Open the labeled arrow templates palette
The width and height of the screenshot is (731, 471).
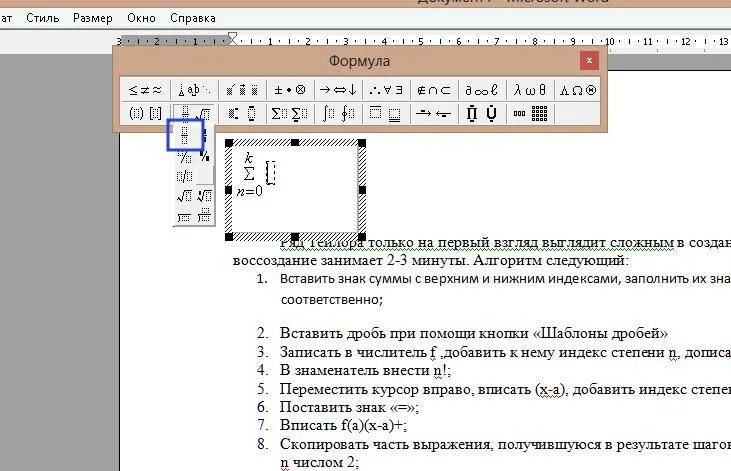pyautogui.click(x=434, y=113)
